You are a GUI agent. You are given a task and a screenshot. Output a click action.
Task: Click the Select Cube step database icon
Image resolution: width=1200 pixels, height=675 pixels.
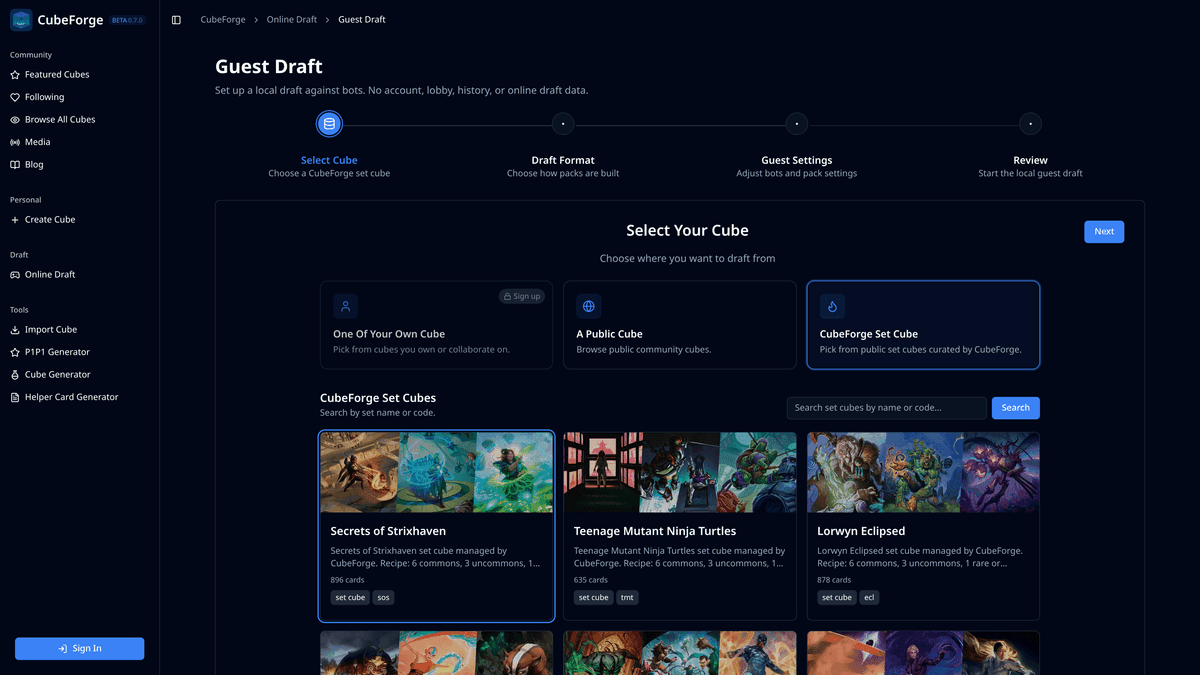click(329, 124)
